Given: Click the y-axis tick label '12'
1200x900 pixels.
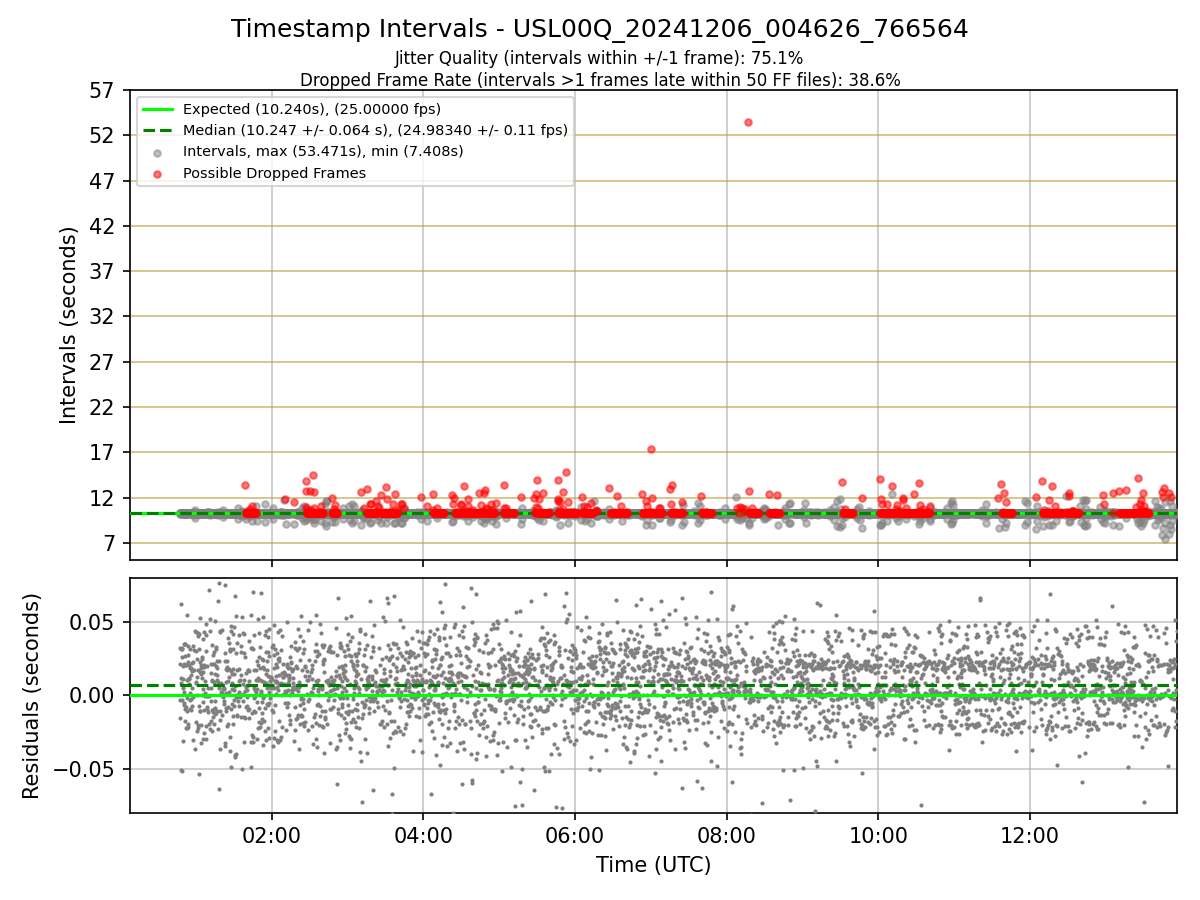Looking at the screenshot, I should [x=102, y=498].
